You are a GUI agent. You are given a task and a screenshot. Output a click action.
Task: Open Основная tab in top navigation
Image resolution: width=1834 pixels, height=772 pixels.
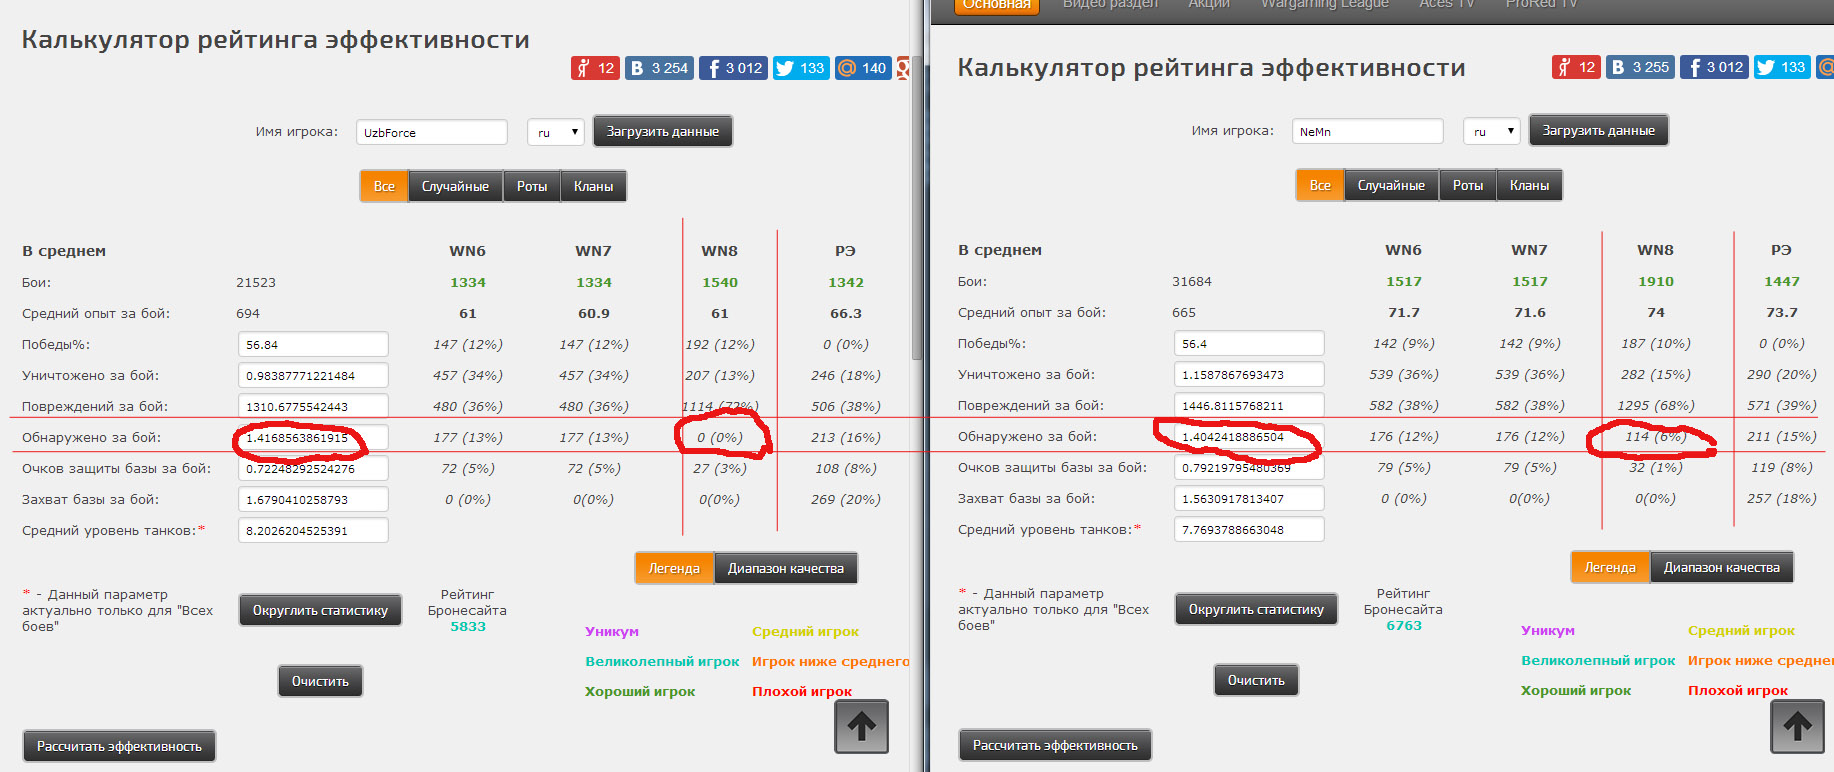996,5
